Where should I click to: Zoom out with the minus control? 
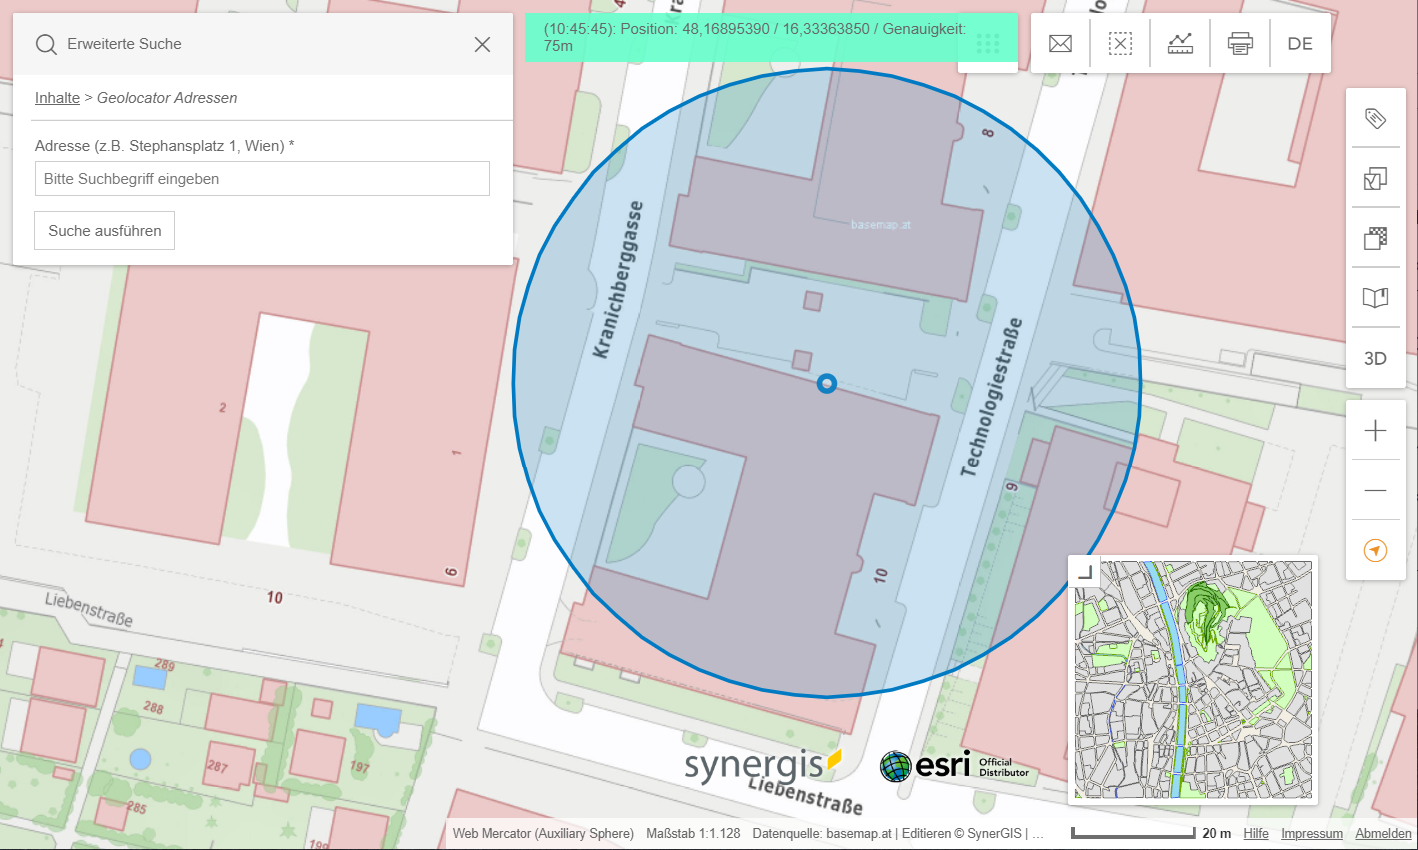click(x=1375, y=490)
